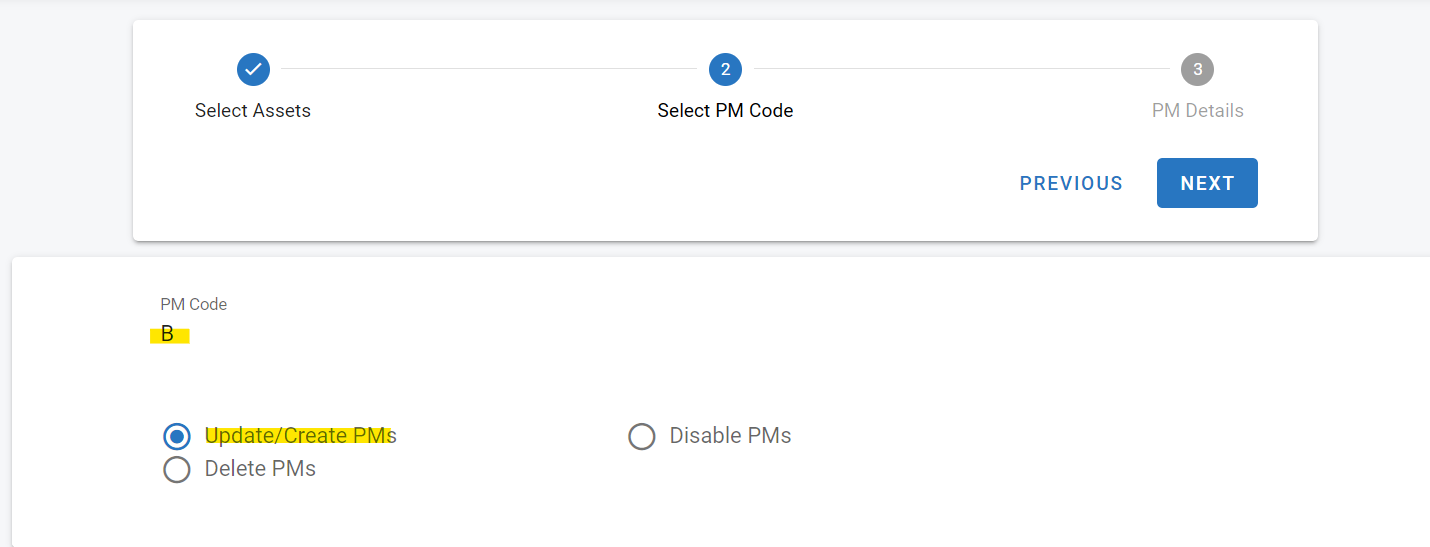Click the PREVIOUS button

(x=1071, y=183)
